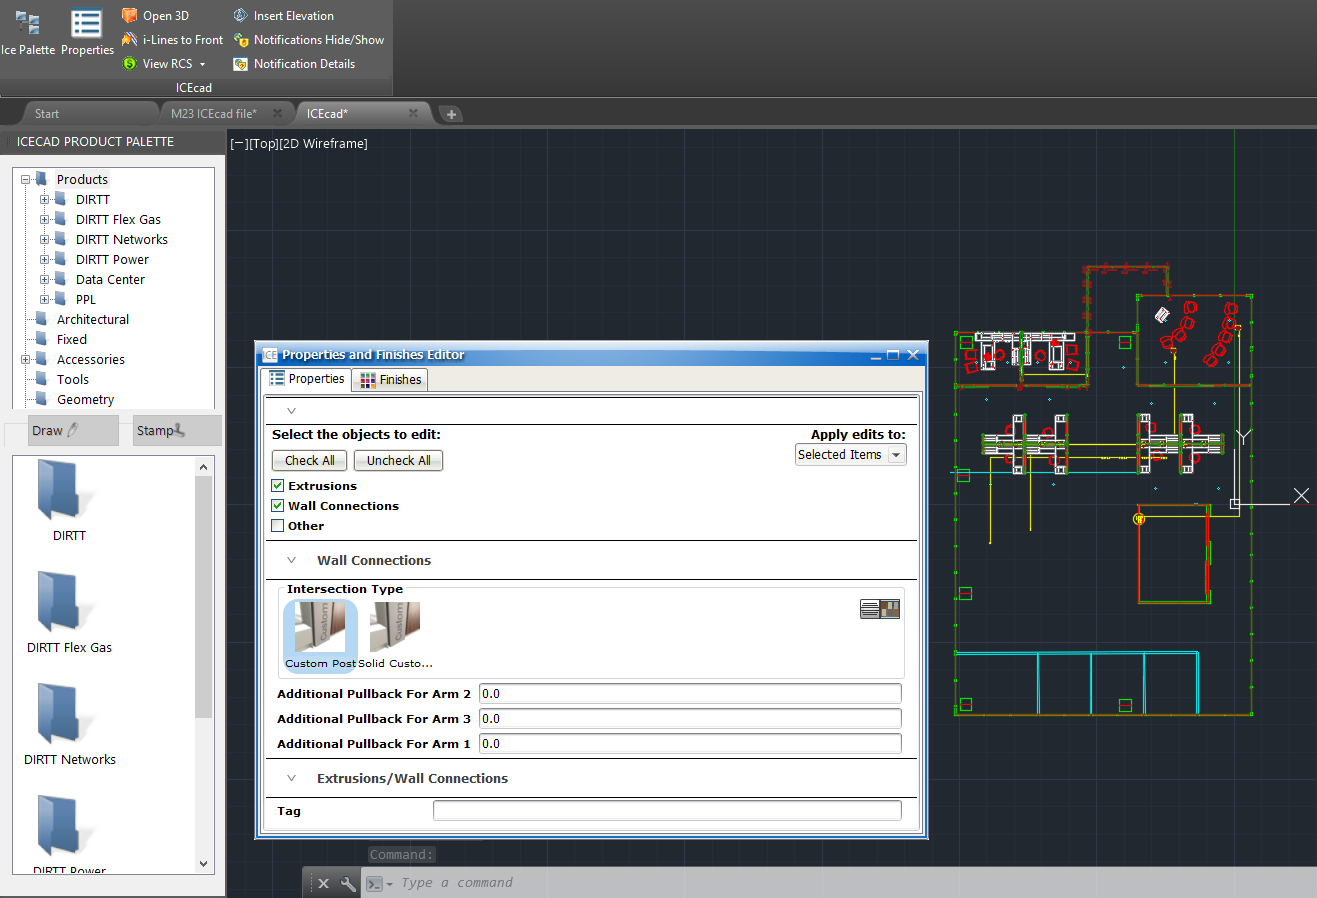This screenshot has height=898, width=1317.
Task: Open recent commands prompt icon
Action: pyautogui.click(x=378, y=884)
